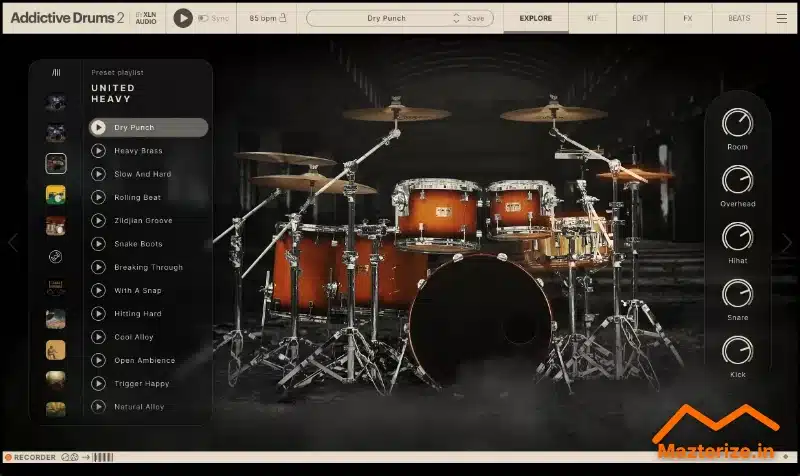Adjust the Room knob
Viewport: 800px width, 476px height.
737,122
